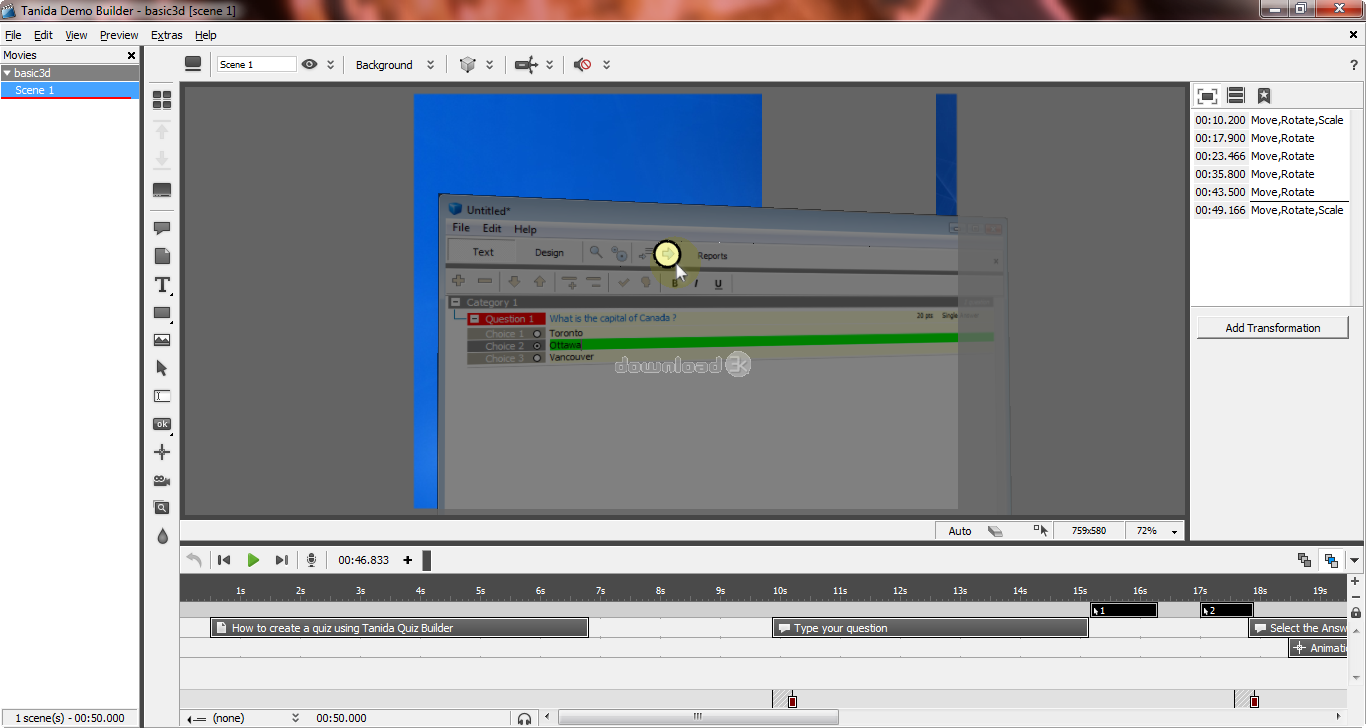Screen dimensions: 1366x728
Task: Pick the image insert tool
Action: 162,340
